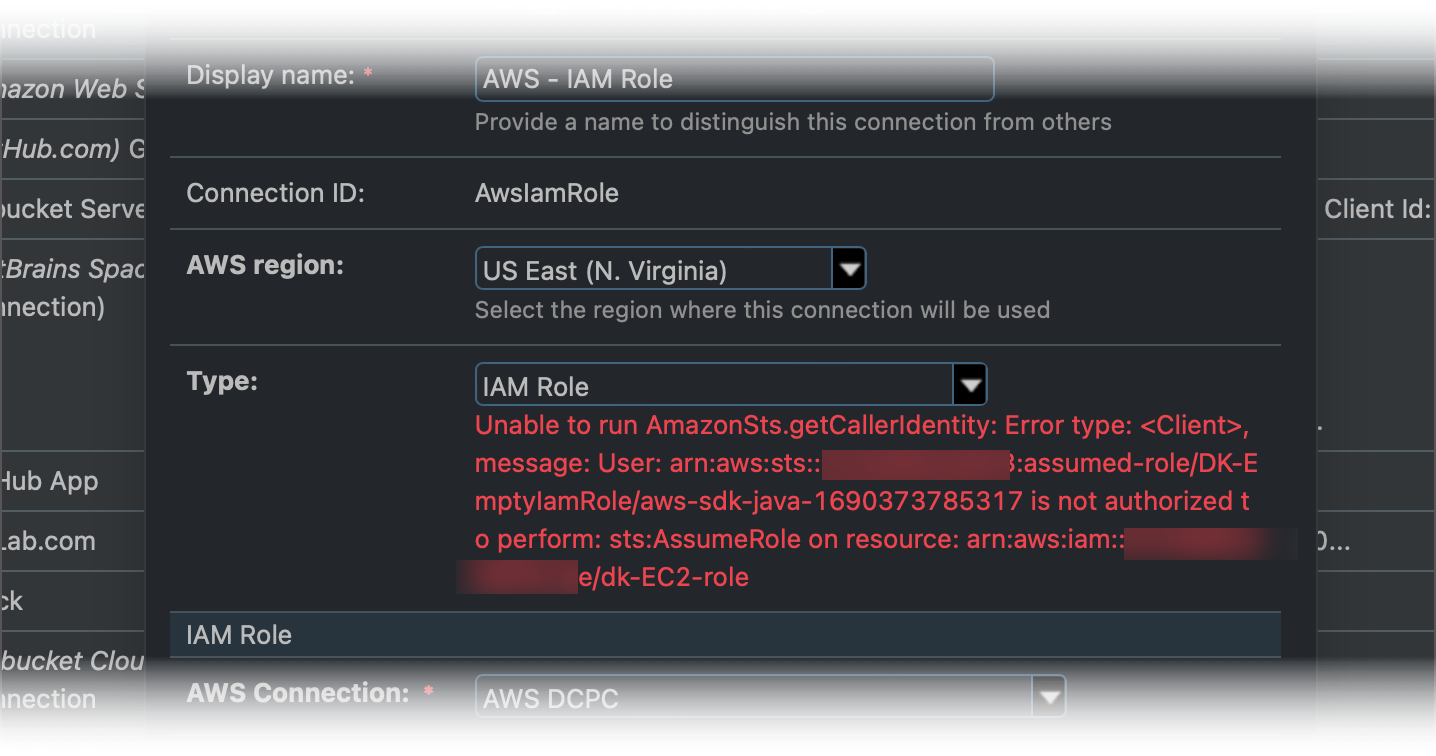The width and height of the screenshot is (1436, 756).
Task: Click the AWS Connection dropdown arrow icon
Action: (x=1048, y=696)
